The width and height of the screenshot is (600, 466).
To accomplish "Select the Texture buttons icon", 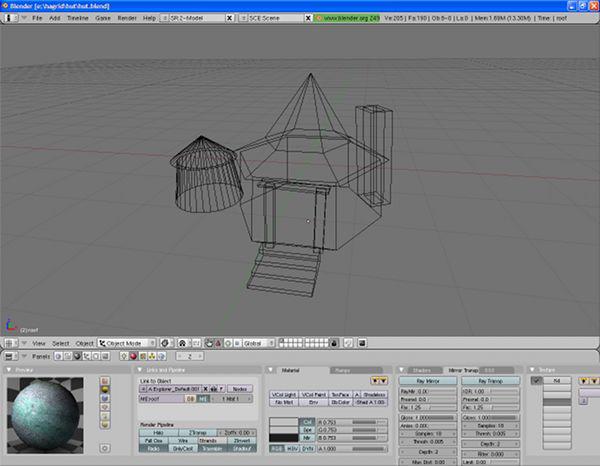I will 143,356.
